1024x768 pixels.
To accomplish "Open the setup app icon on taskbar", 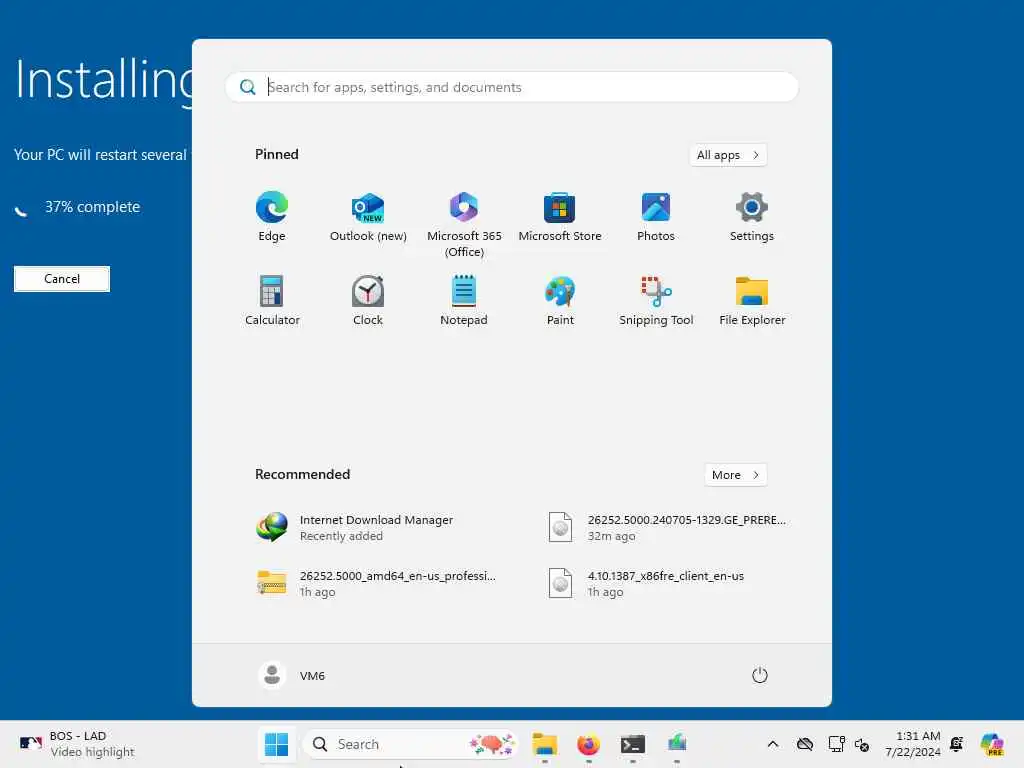I will coord(677,744).
